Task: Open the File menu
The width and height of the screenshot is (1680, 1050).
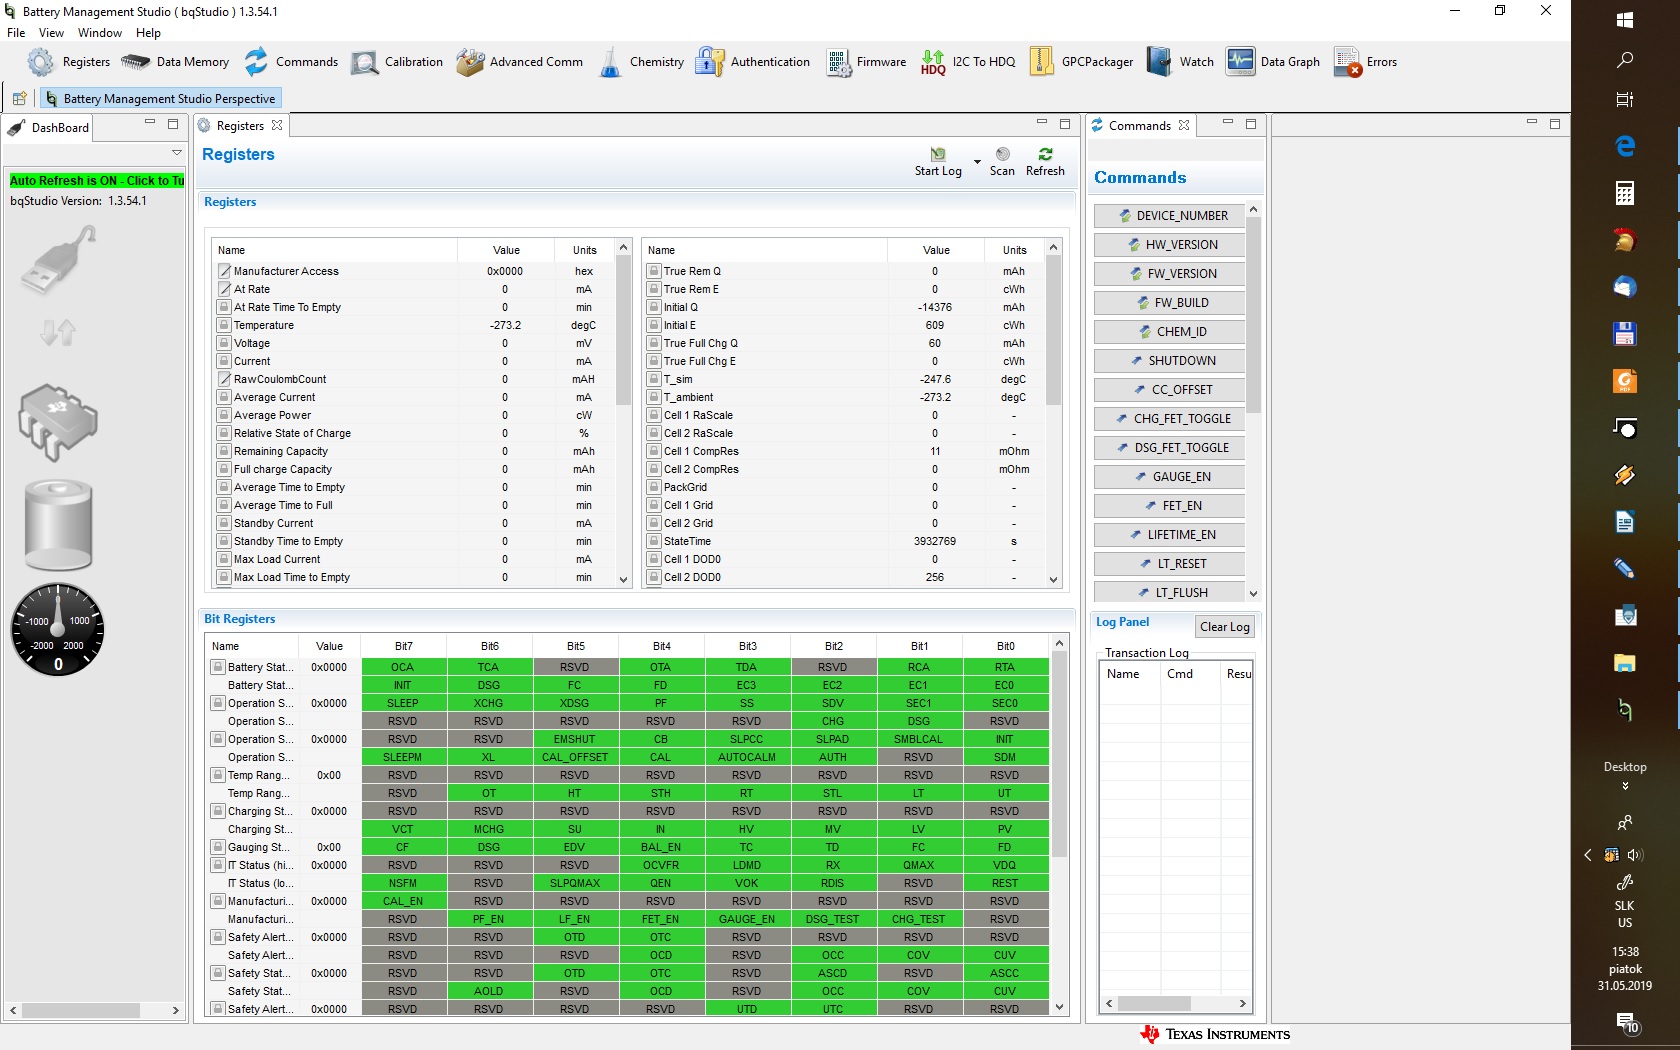Action: pyautogui.click(x=16, y=33)
